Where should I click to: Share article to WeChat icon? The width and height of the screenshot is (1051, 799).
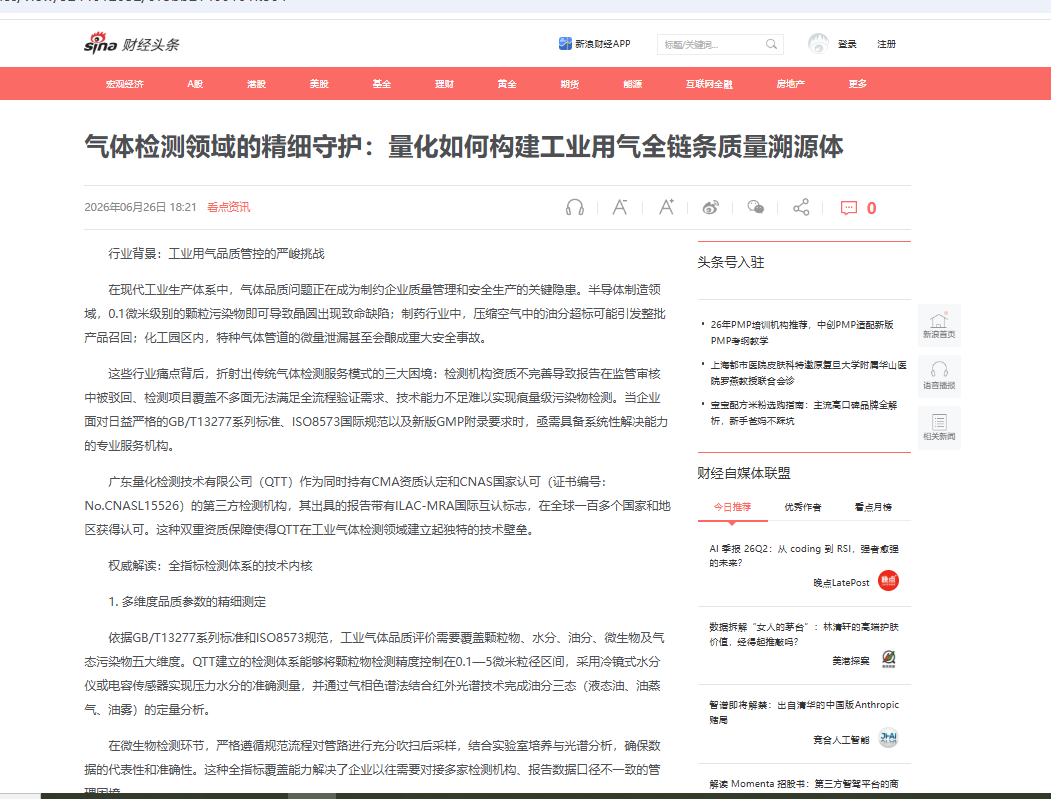[x=755, y=207]
